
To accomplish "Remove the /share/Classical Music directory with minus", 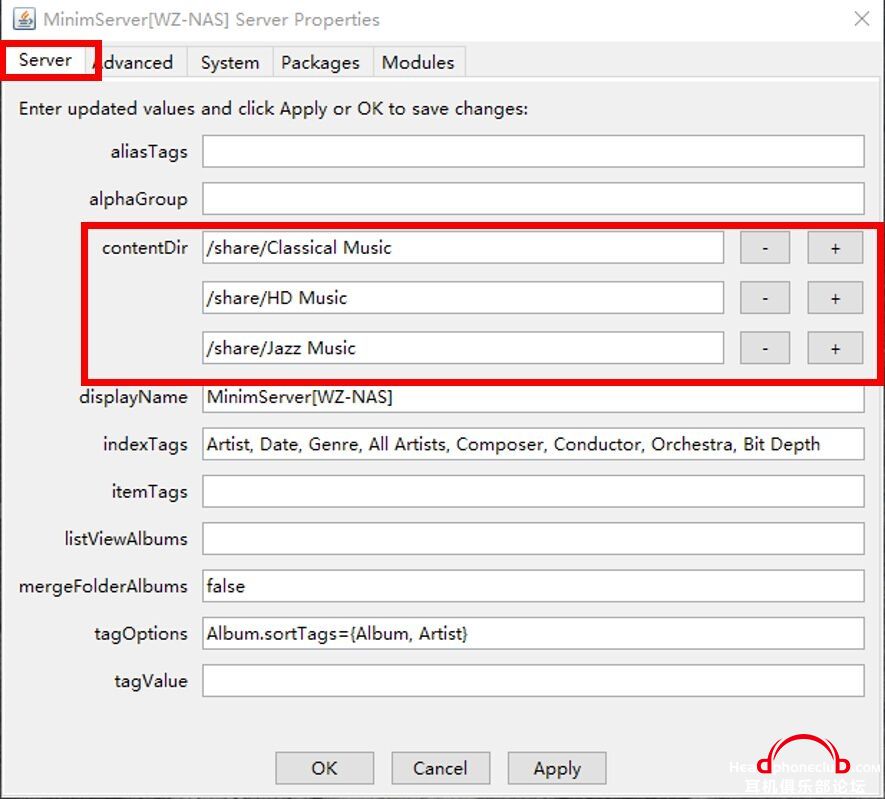I will click(x=765, y=248).
